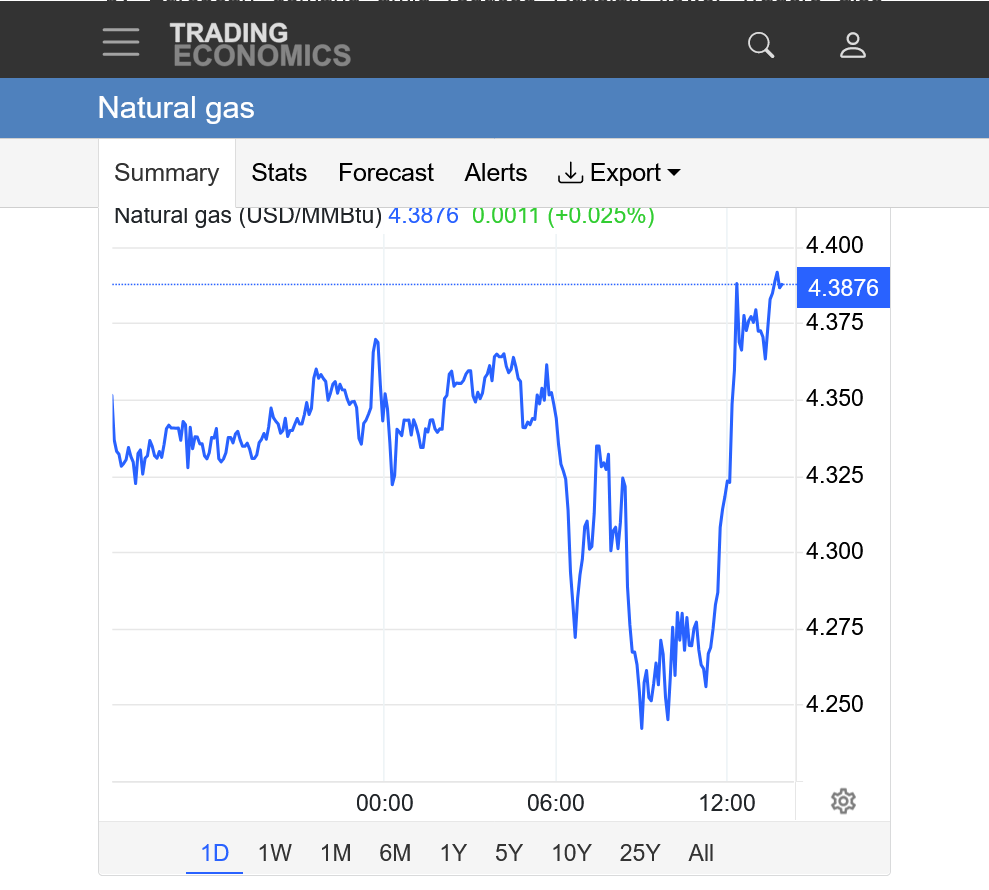Open the user account icon
Screen dimensions: 989x890
pyautogui.click(x=852, y=45)
